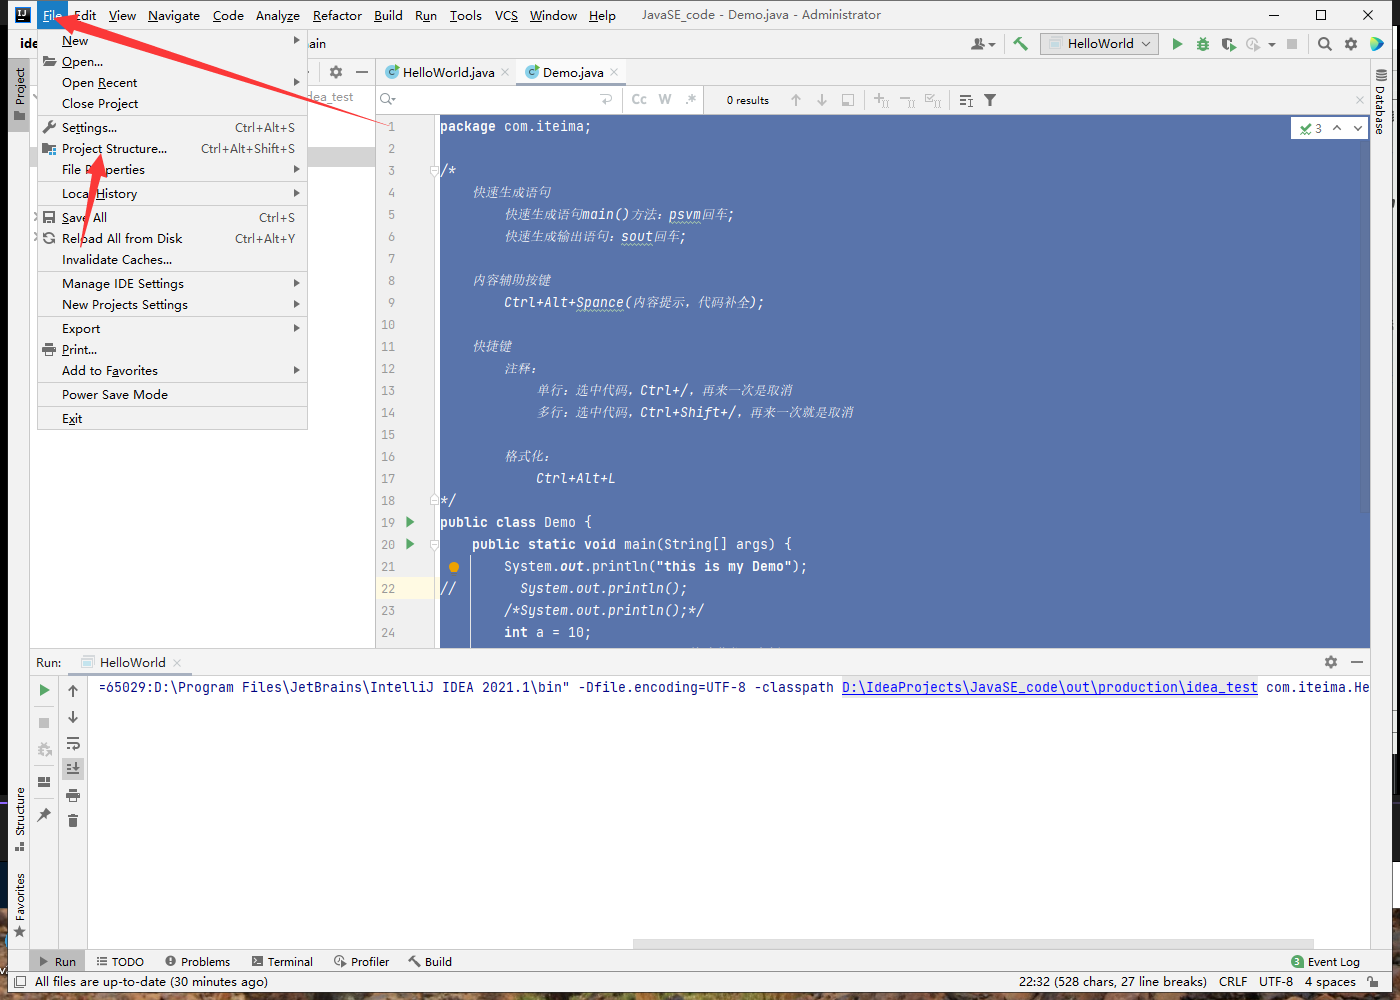Run HelloWorld with green play icon in top toolbar
Viewport: 1400px width, 1000px height.
point(1177,44)
